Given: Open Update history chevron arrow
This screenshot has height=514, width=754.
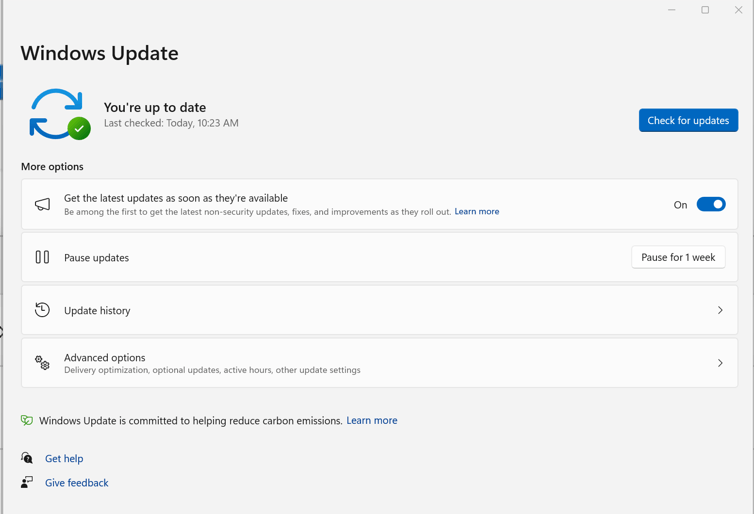Looking at the screenshot, I should (x=720, y=310).
